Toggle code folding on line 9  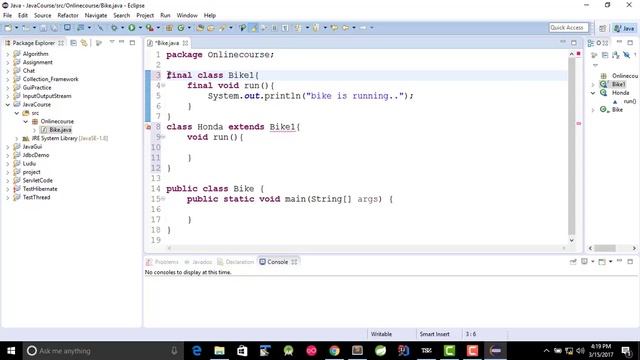[163, 137]
